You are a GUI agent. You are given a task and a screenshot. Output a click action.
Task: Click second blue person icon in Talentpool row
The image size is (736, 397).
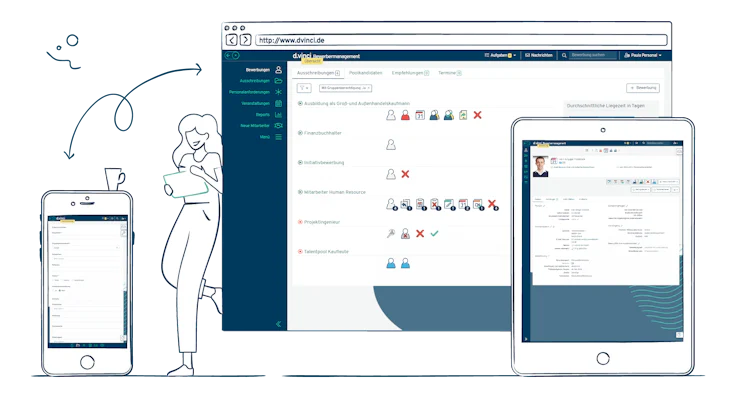(x=406, y=263)
